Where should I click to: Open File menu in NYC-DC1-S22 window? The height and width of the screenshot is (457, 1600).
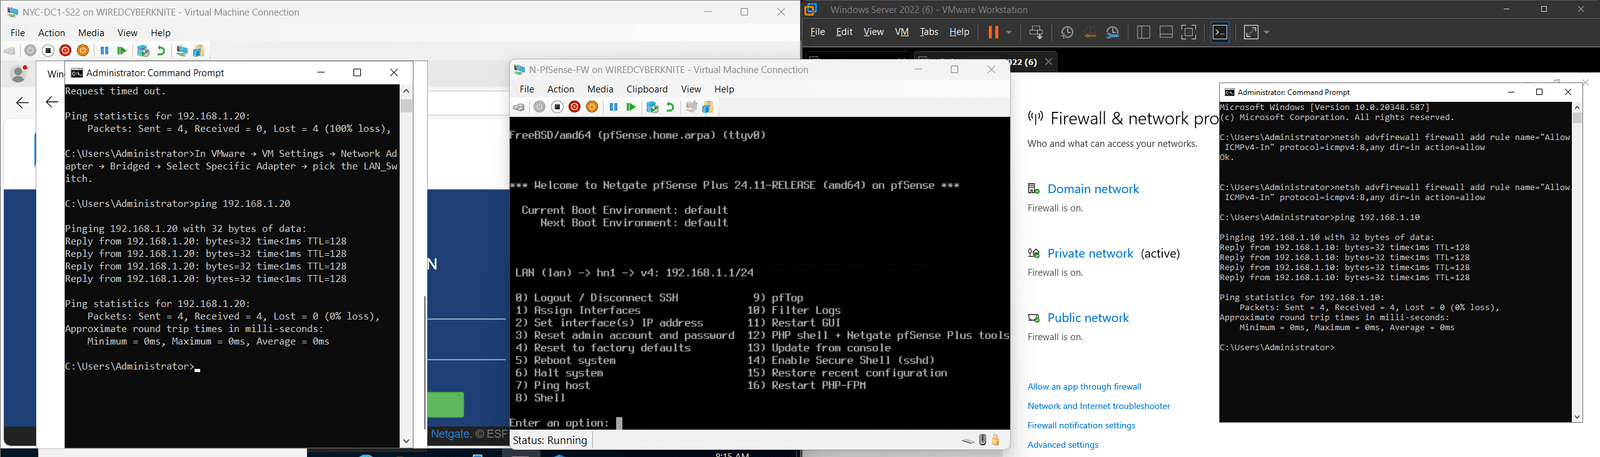(18, 33)
